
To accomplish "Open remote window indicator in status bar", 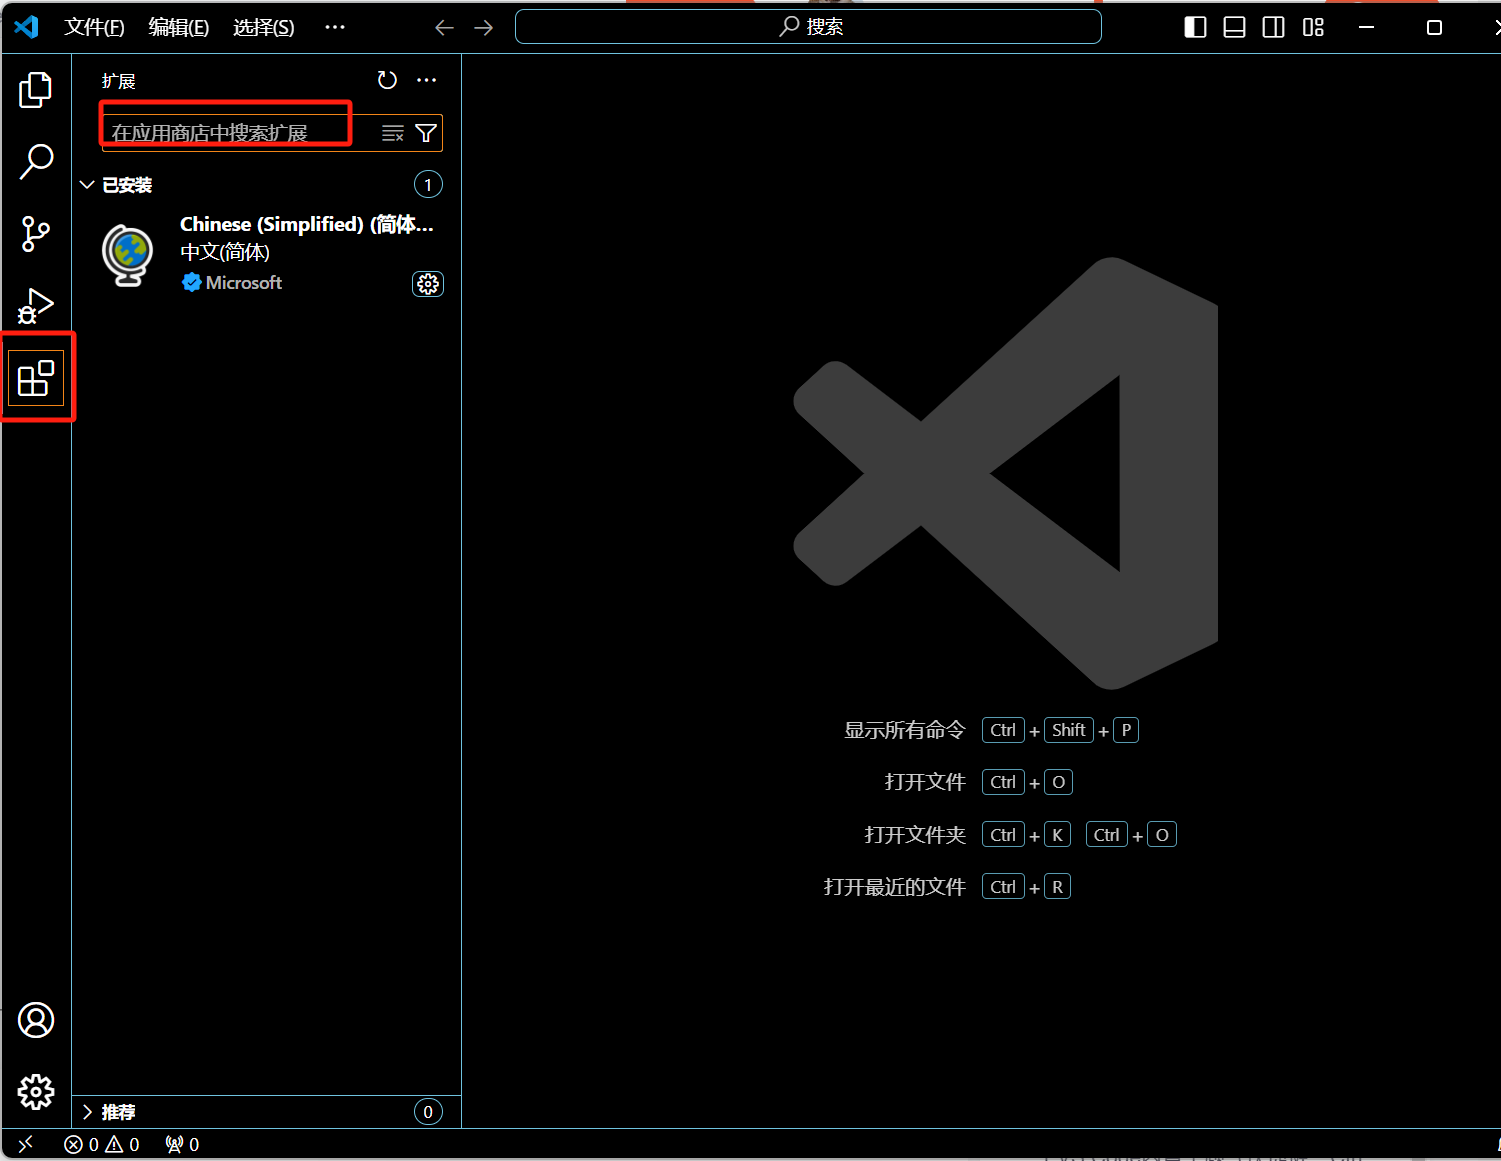I will pos(26,1144).
